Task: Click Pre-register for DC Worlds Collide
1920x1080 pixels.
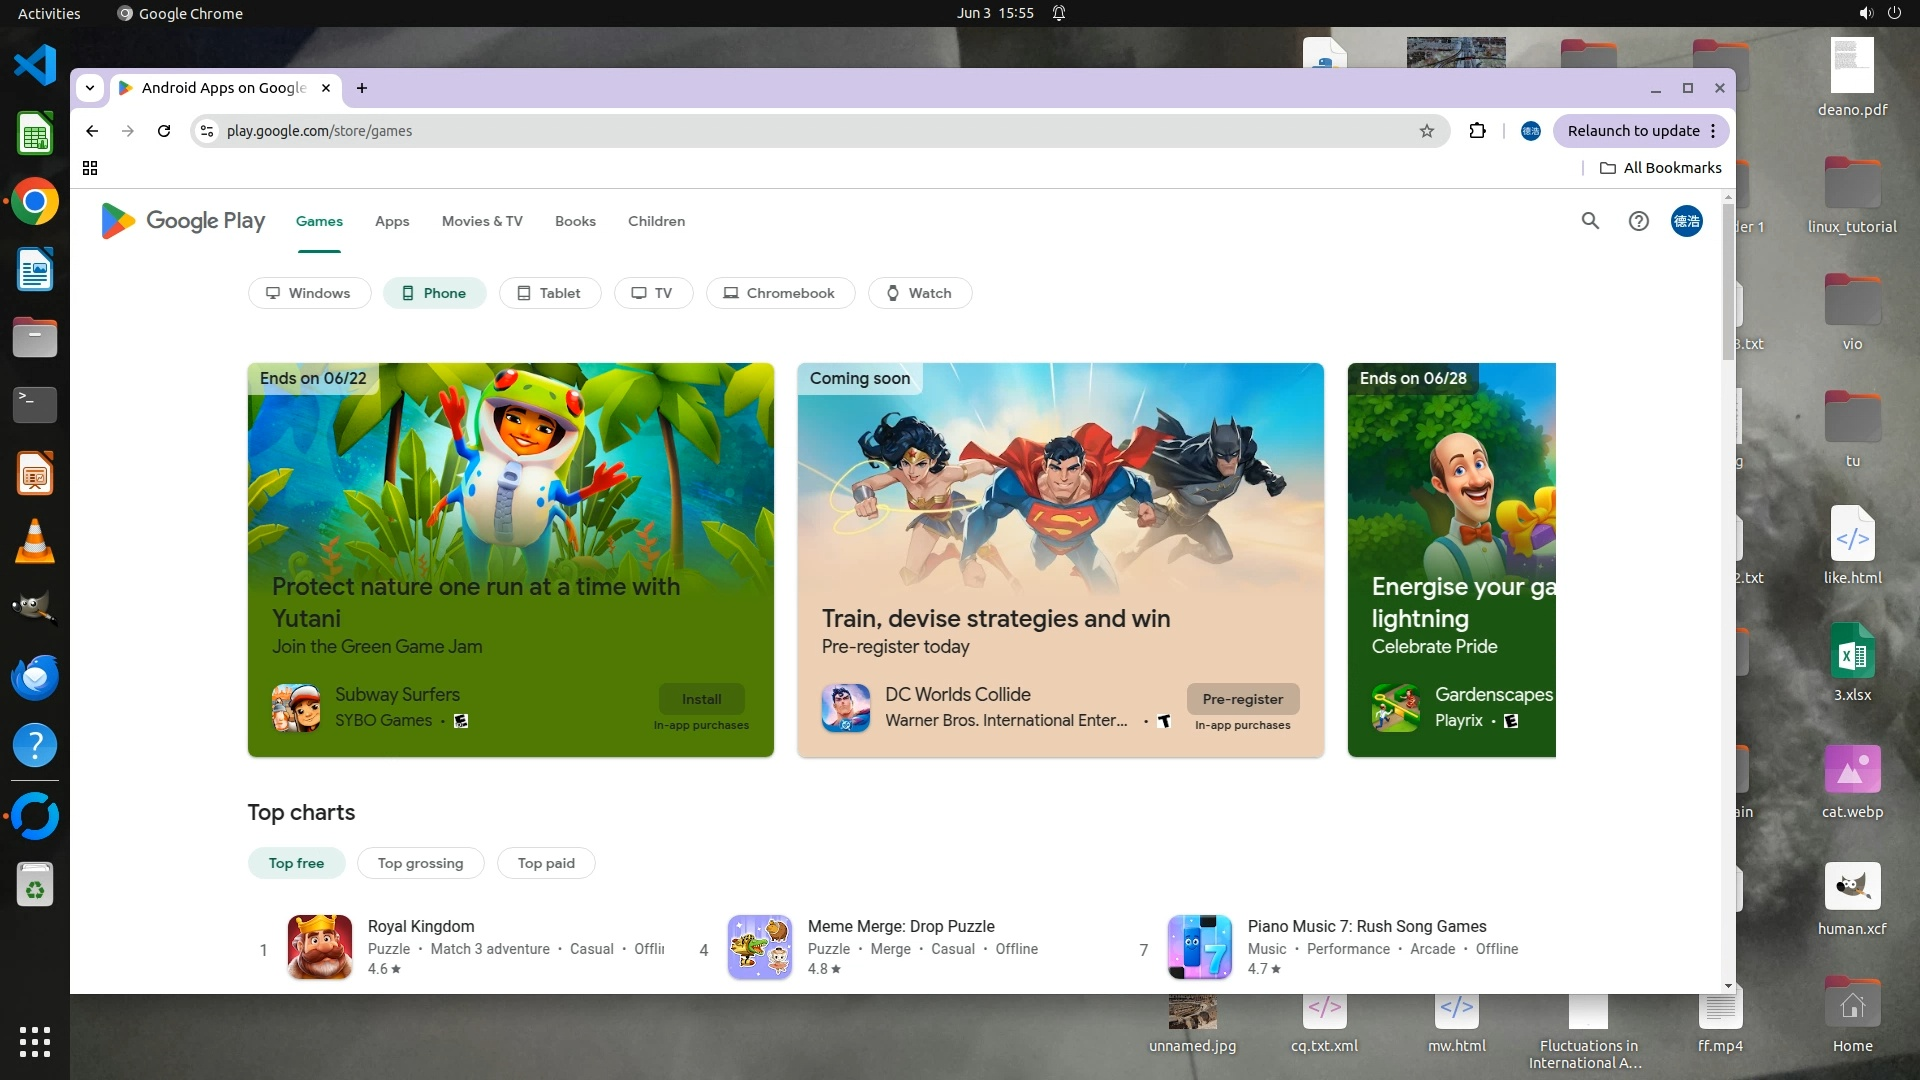Action: point(1242,699)
